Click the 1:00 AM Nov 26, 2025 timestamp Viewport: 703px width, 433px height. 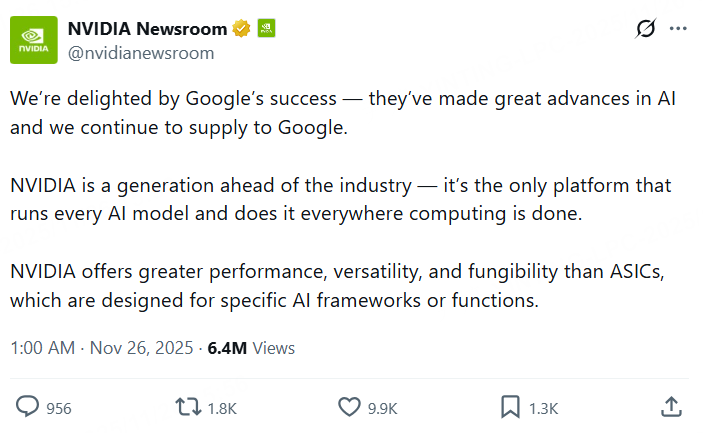101,348
